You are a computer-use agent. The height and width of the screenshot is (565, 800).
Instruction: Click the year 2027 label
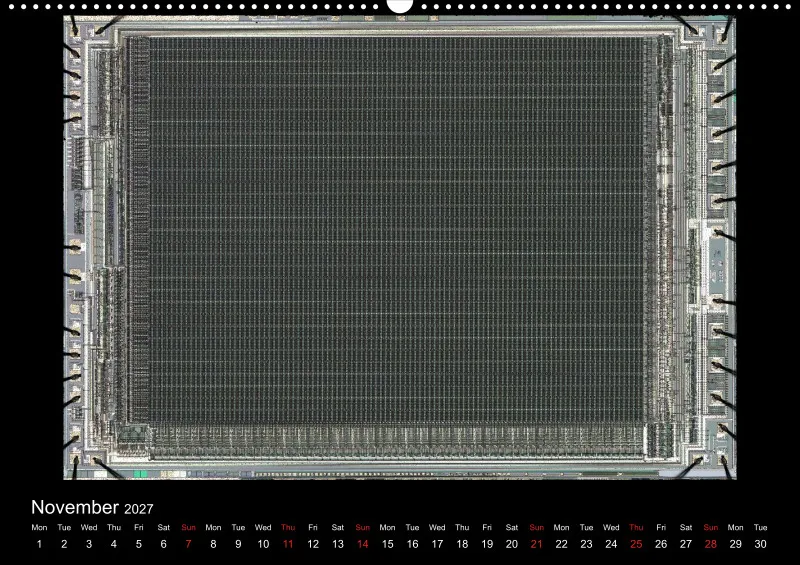coord(139,509)
